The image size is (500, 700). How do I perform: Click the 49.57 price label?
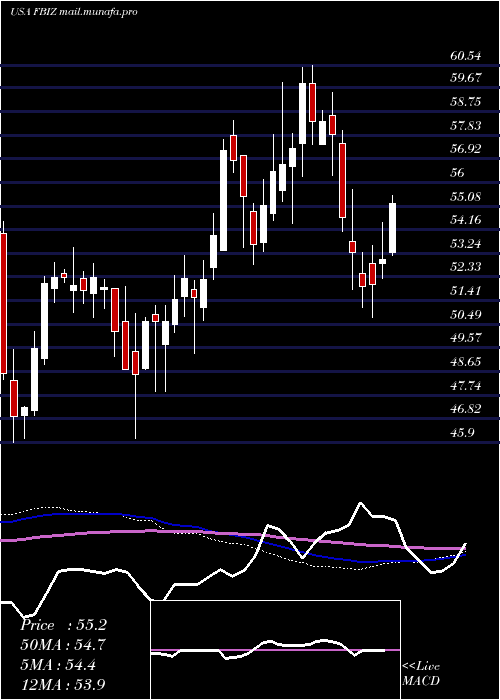tap(466, 338)
